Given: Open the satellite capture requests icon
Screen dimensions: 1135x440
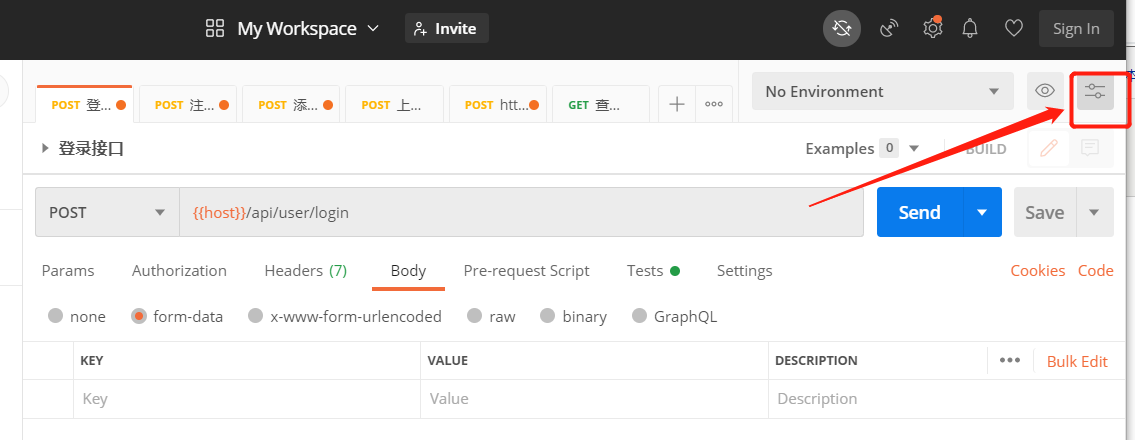Looking at the screenshot, I should [888, 29].
